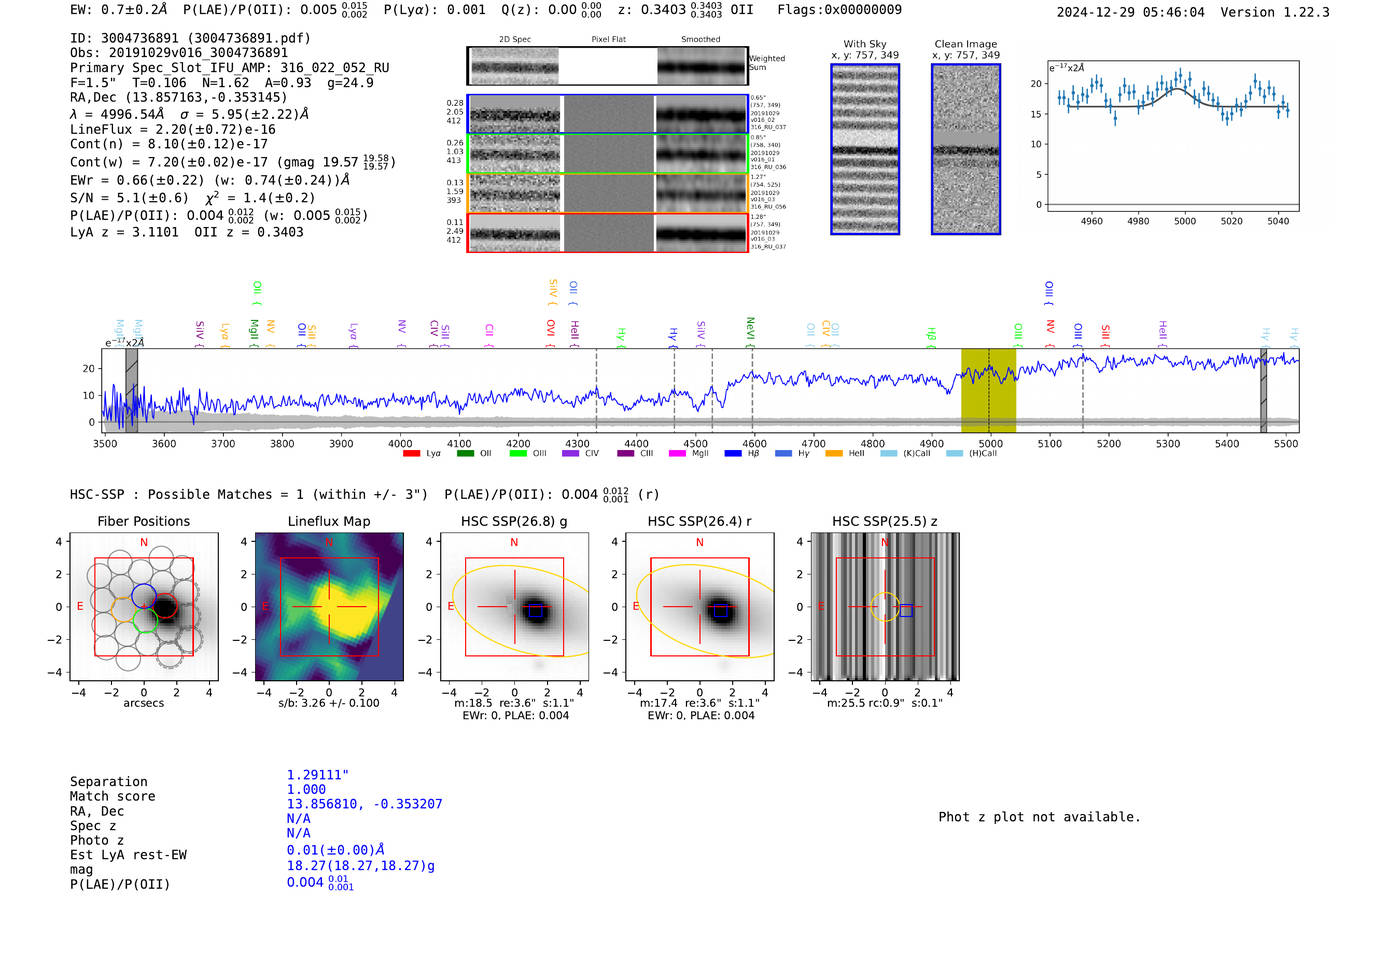
Task: Click the Primary Spec_Slot_IFU_AMP line
Action: [230, 68]
